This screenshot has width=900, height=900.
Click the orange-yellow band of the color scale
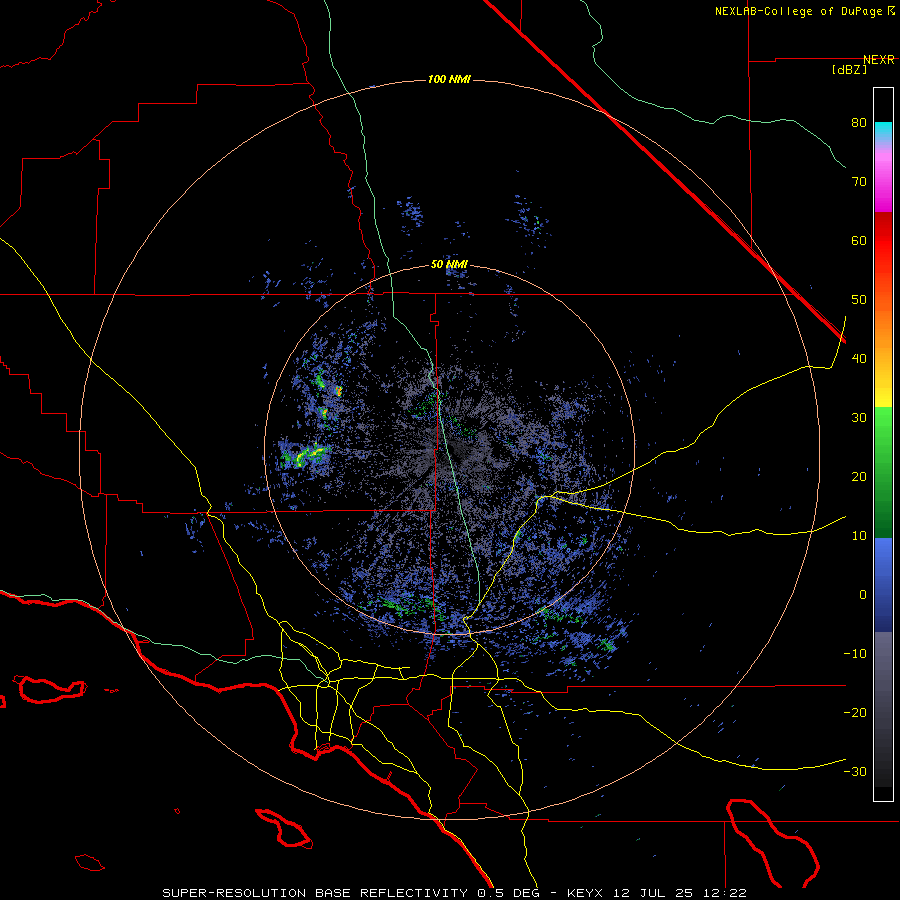tap(883, 350)
